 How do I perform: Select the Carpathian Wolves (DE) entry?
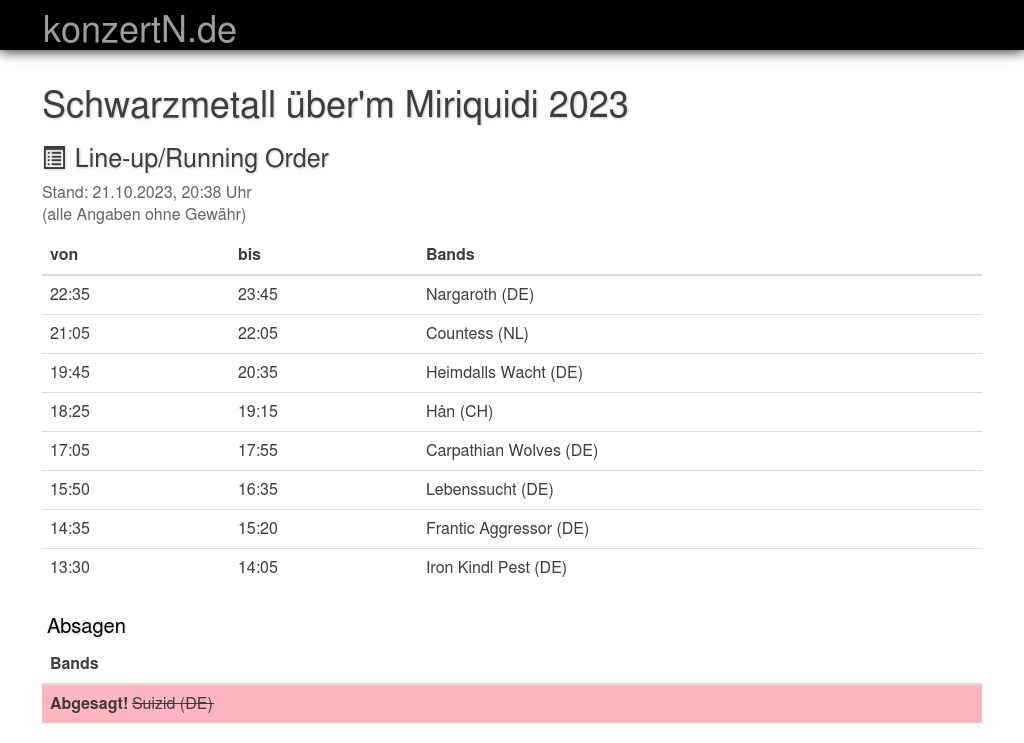pos(512,450)
